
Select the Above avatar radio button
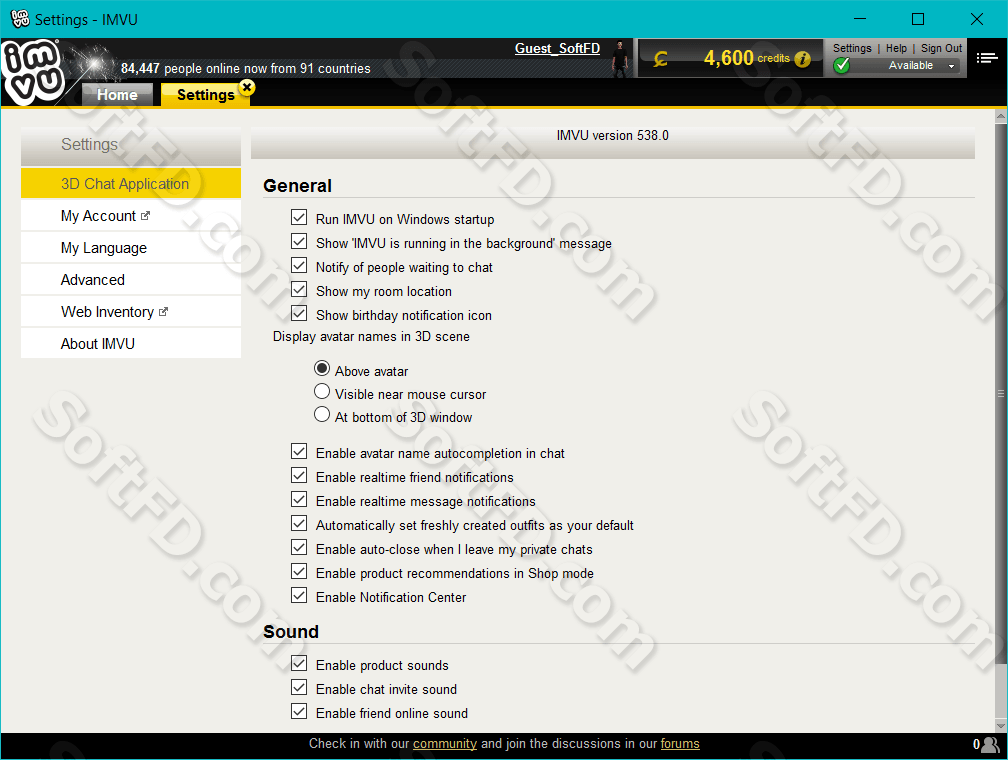[x=322, y=368]
